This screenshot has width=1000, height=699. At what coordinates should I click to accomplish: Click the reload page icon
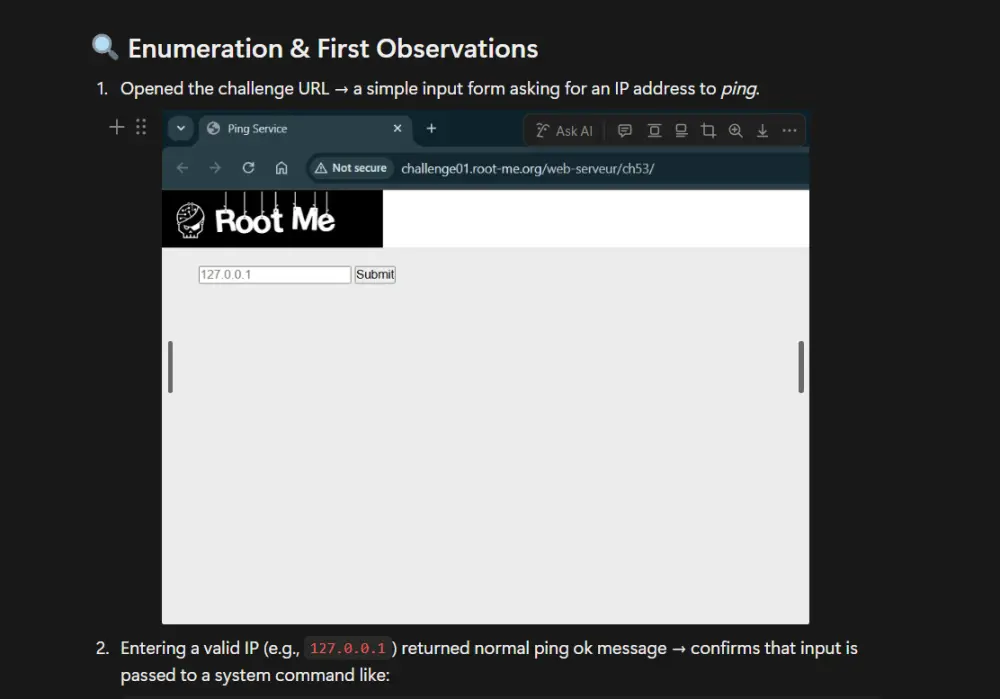coord(248,168)
